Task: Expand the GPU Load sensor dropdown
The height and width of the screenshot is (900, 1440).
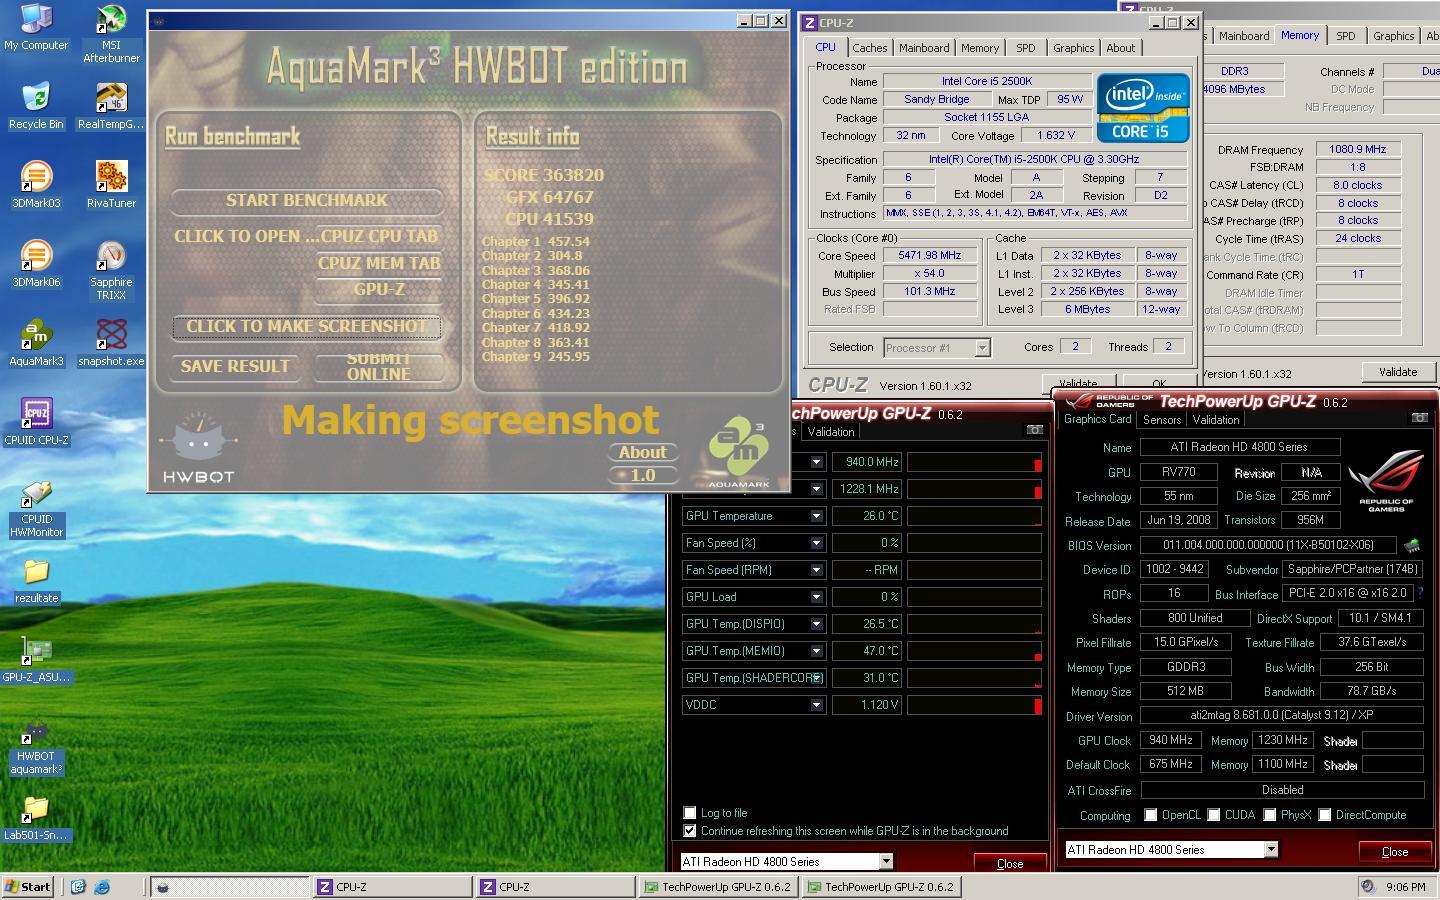Action: tap(816, 597)
